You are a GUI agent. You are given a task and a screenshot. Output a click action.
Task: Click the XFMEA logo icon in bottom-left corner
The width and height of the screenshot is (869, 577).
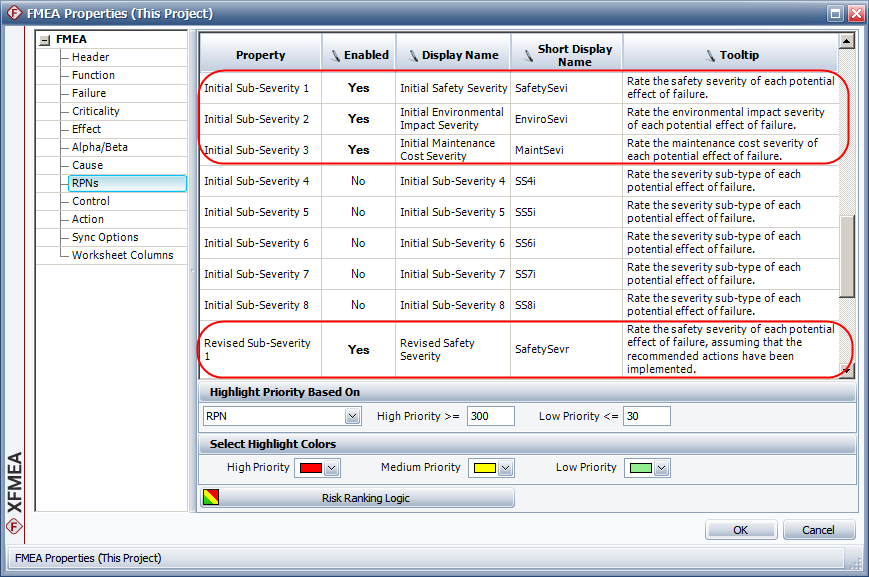15,526
